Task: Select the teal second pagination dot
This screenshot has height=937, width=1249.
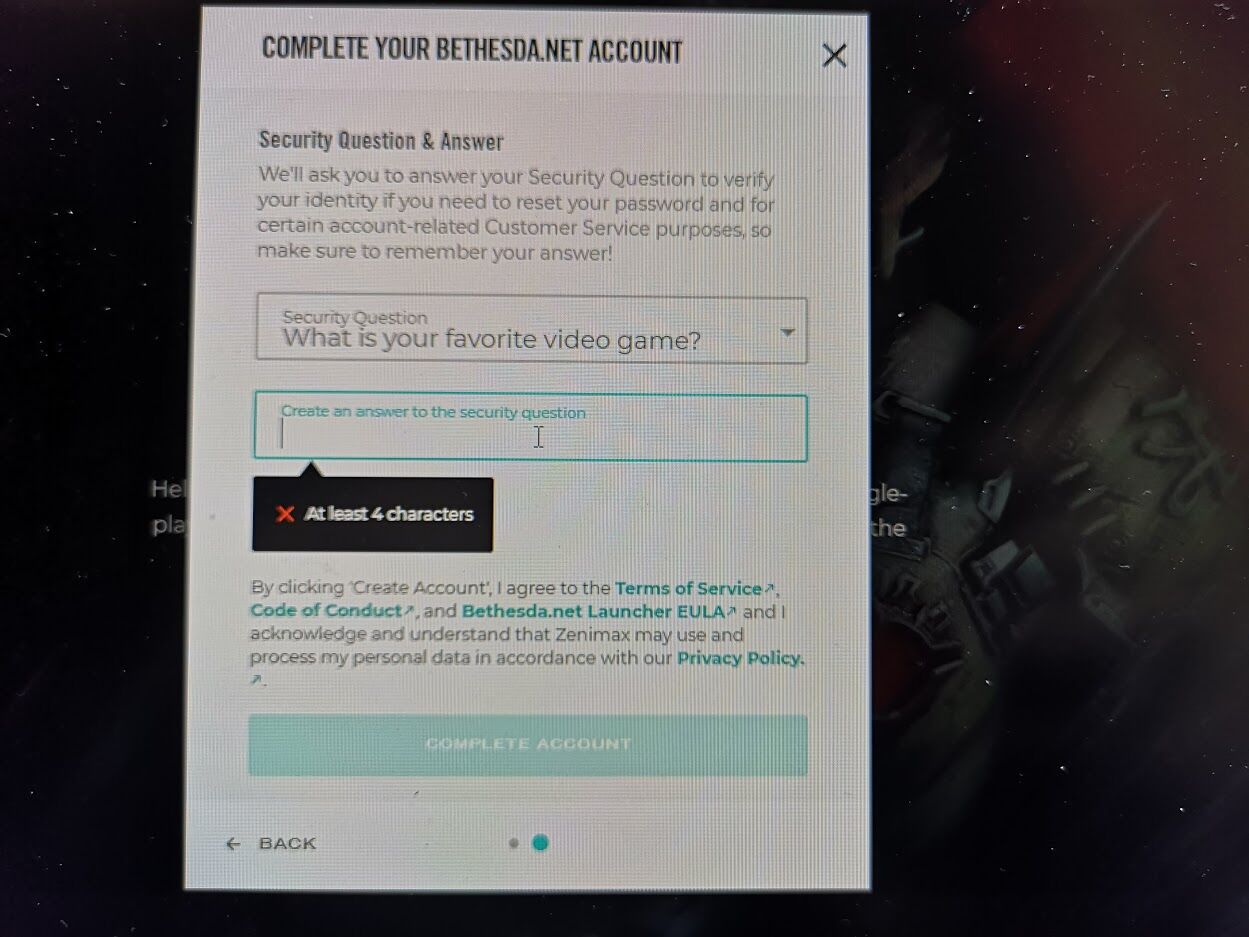Action: (540, 843)
